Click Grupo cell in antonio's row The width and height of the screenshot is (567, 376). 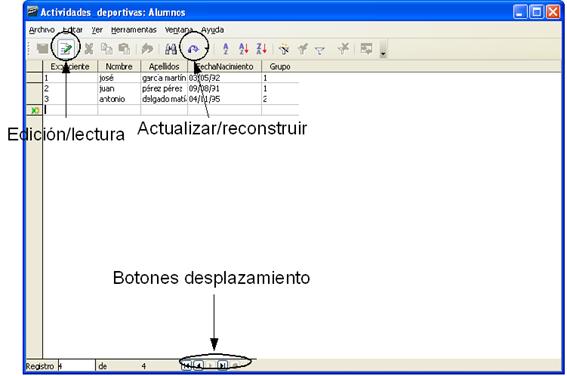click(x=280, y=99)
